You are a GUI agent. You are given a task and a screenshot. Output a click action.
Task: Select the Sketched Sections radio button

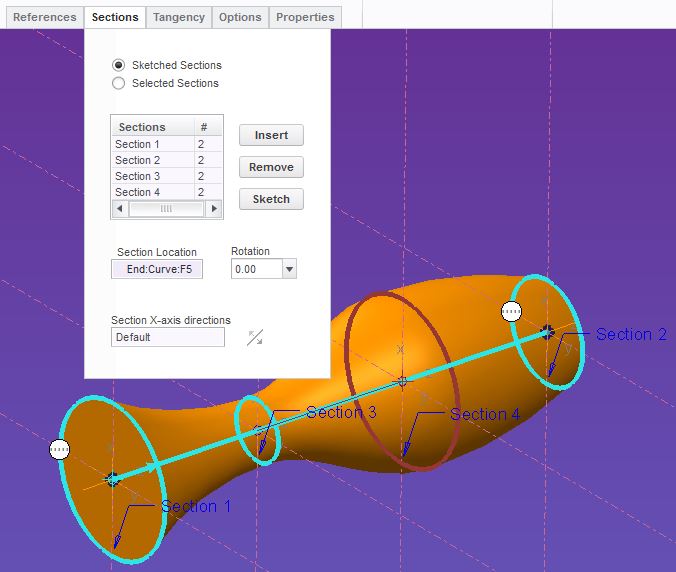[119, 65]
